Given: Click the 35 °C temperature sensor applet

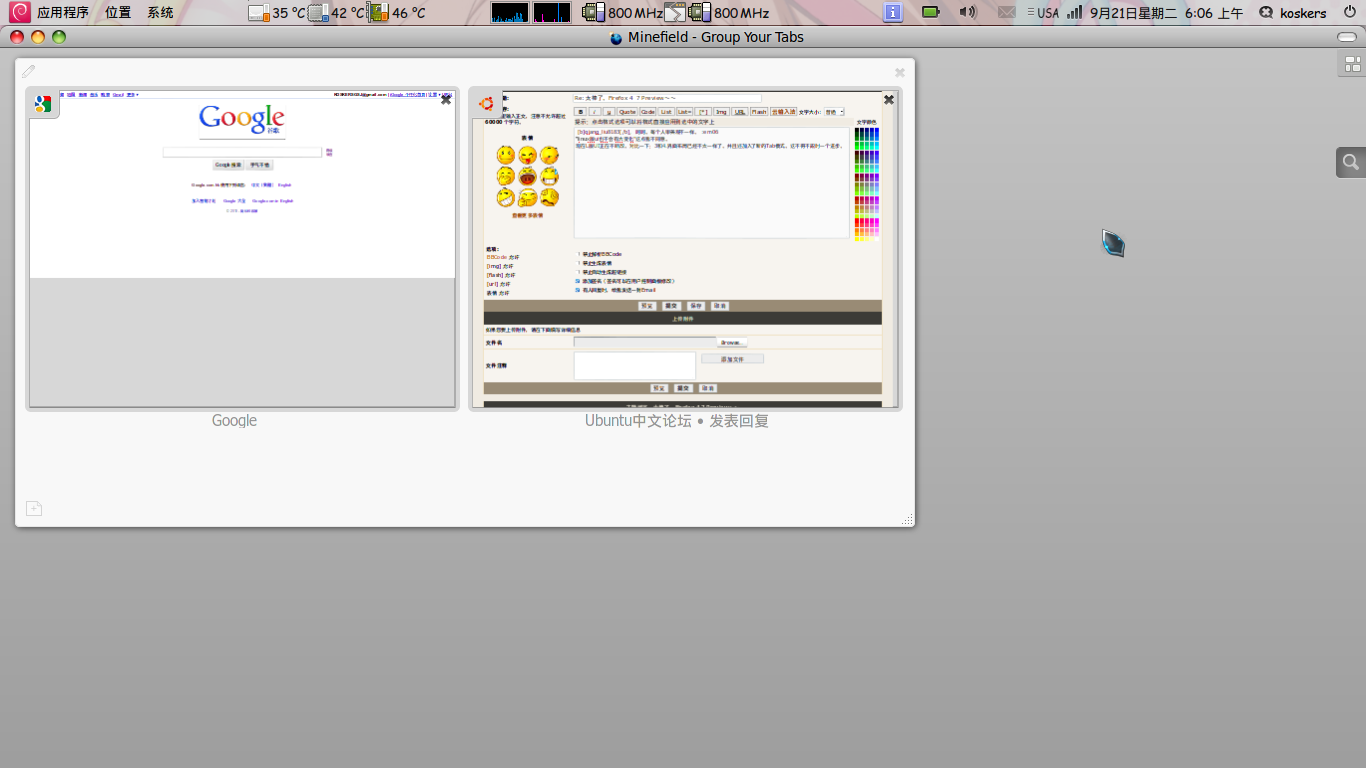Looking at the screenshot, I should click(x=277, y=13).
